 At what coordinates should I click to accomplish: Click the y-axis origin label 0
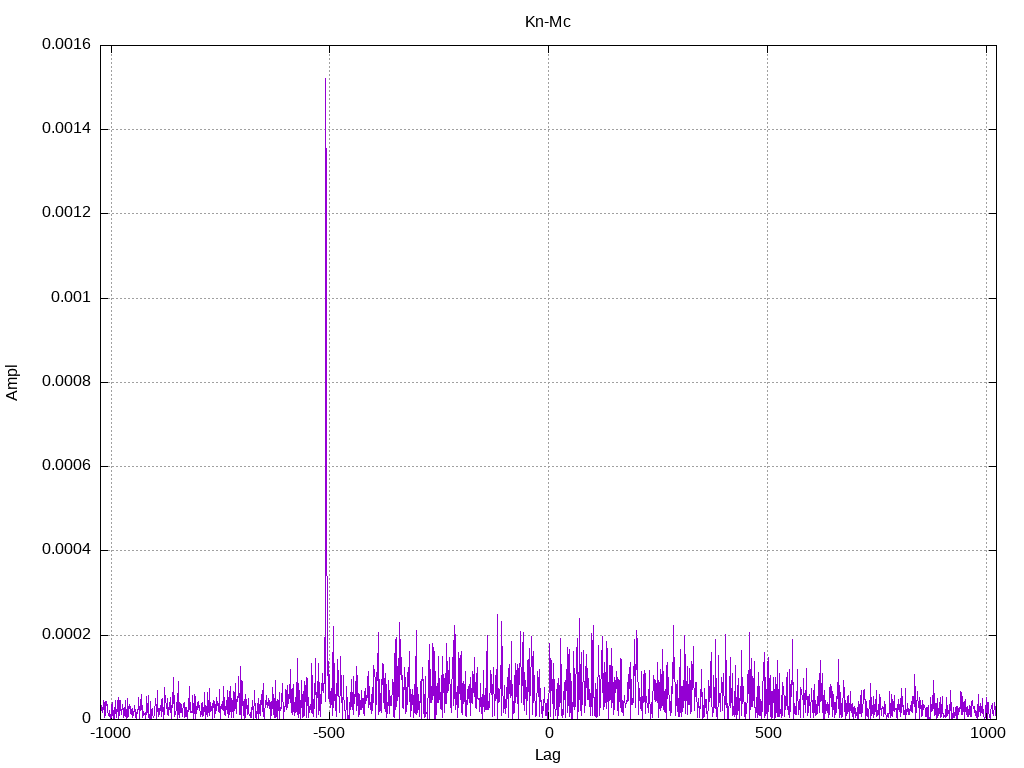(x=86, y=718)
